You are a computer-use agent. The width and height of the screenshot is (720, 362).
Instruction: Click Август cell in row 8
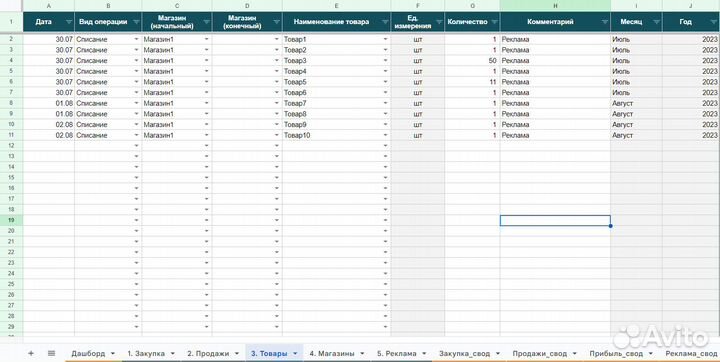pos(636,103)
